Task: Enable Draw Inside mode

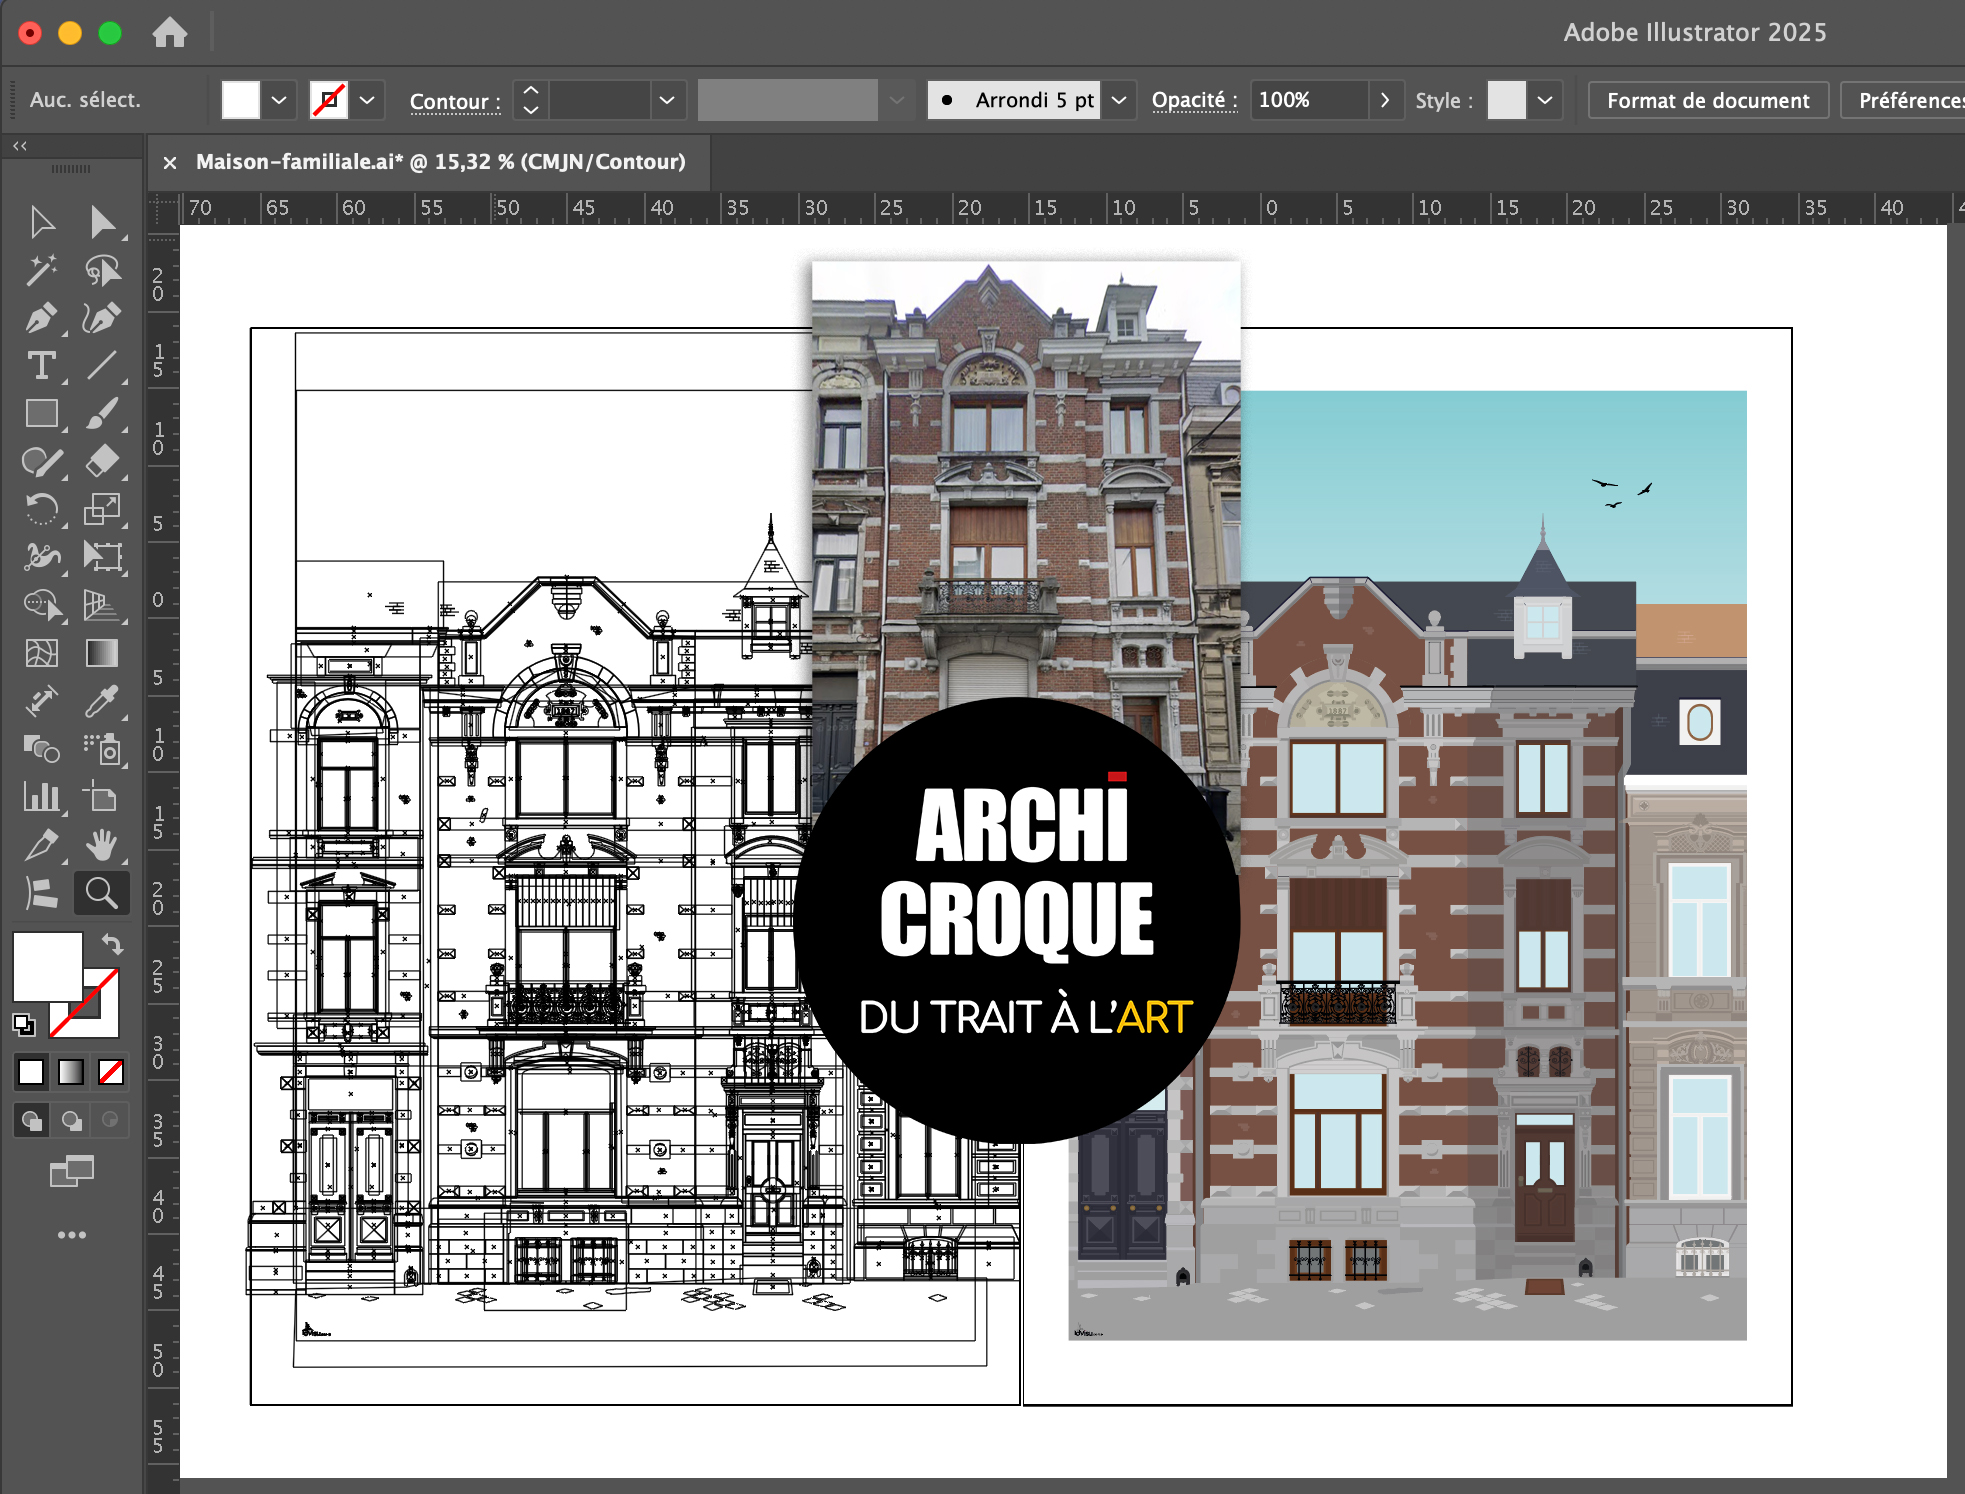Action: click(x=110, y=1120)
